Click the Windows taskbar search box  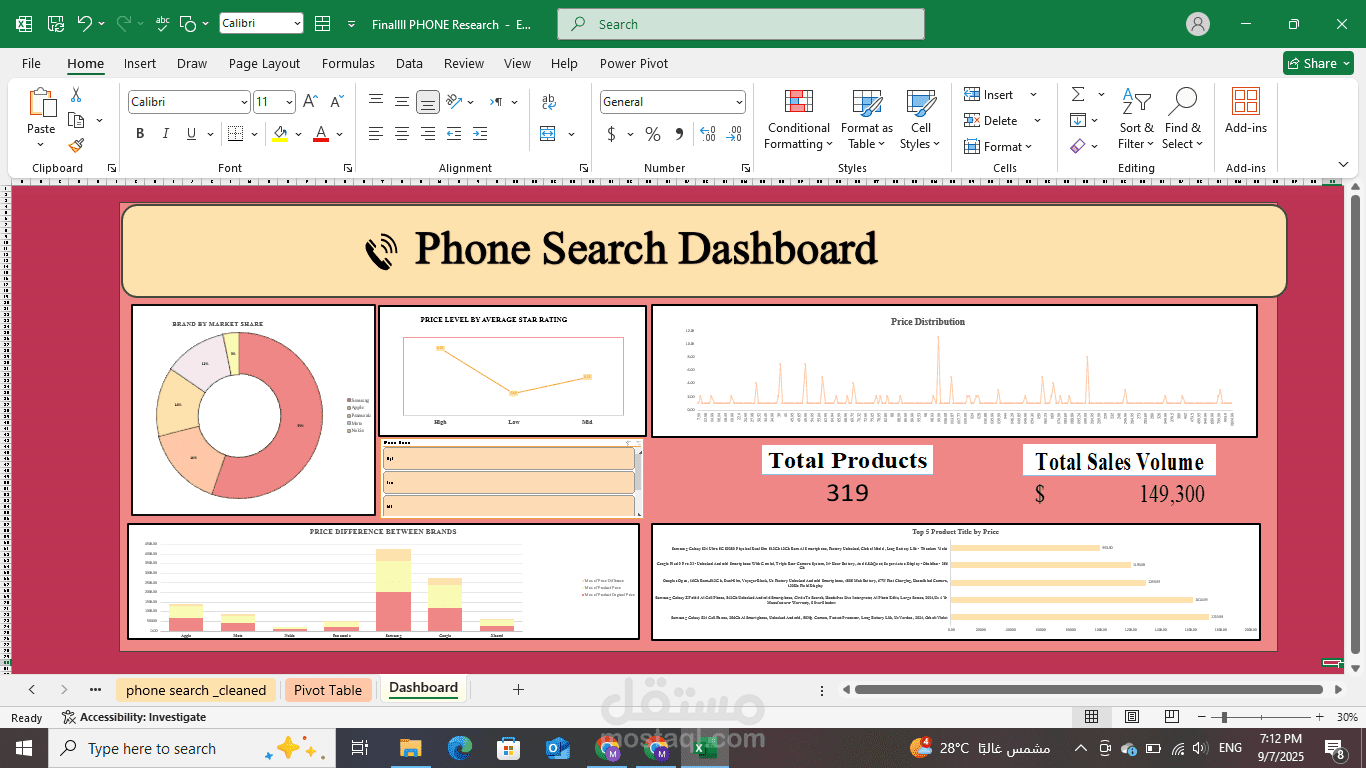[150, 748]
